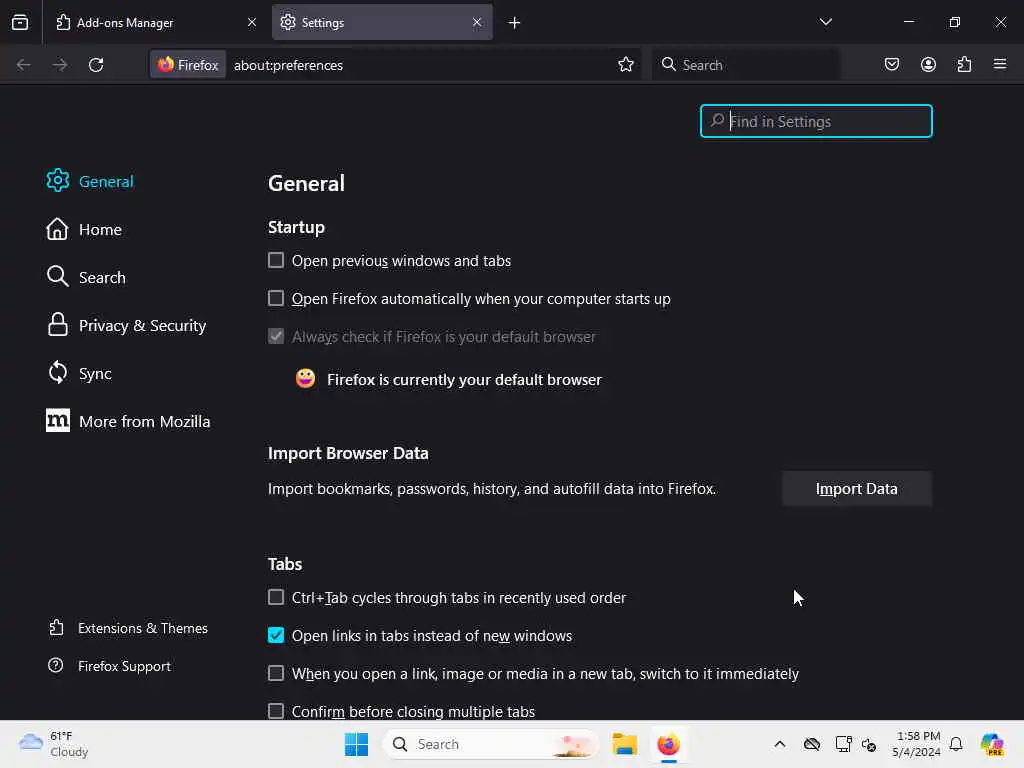The image size is (1024, 768).
Task: Open the Save to Pocket icon
Action: point(891,64)
